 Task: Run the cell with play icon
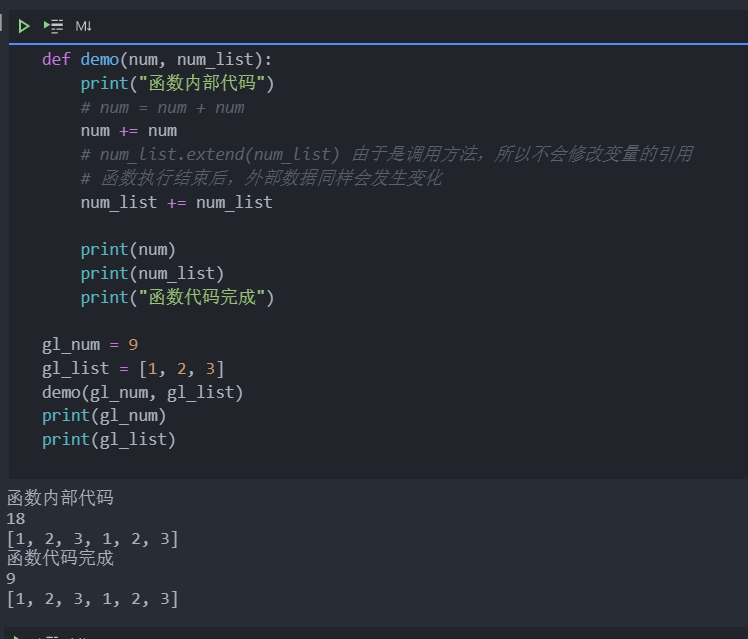coord(23,26)
